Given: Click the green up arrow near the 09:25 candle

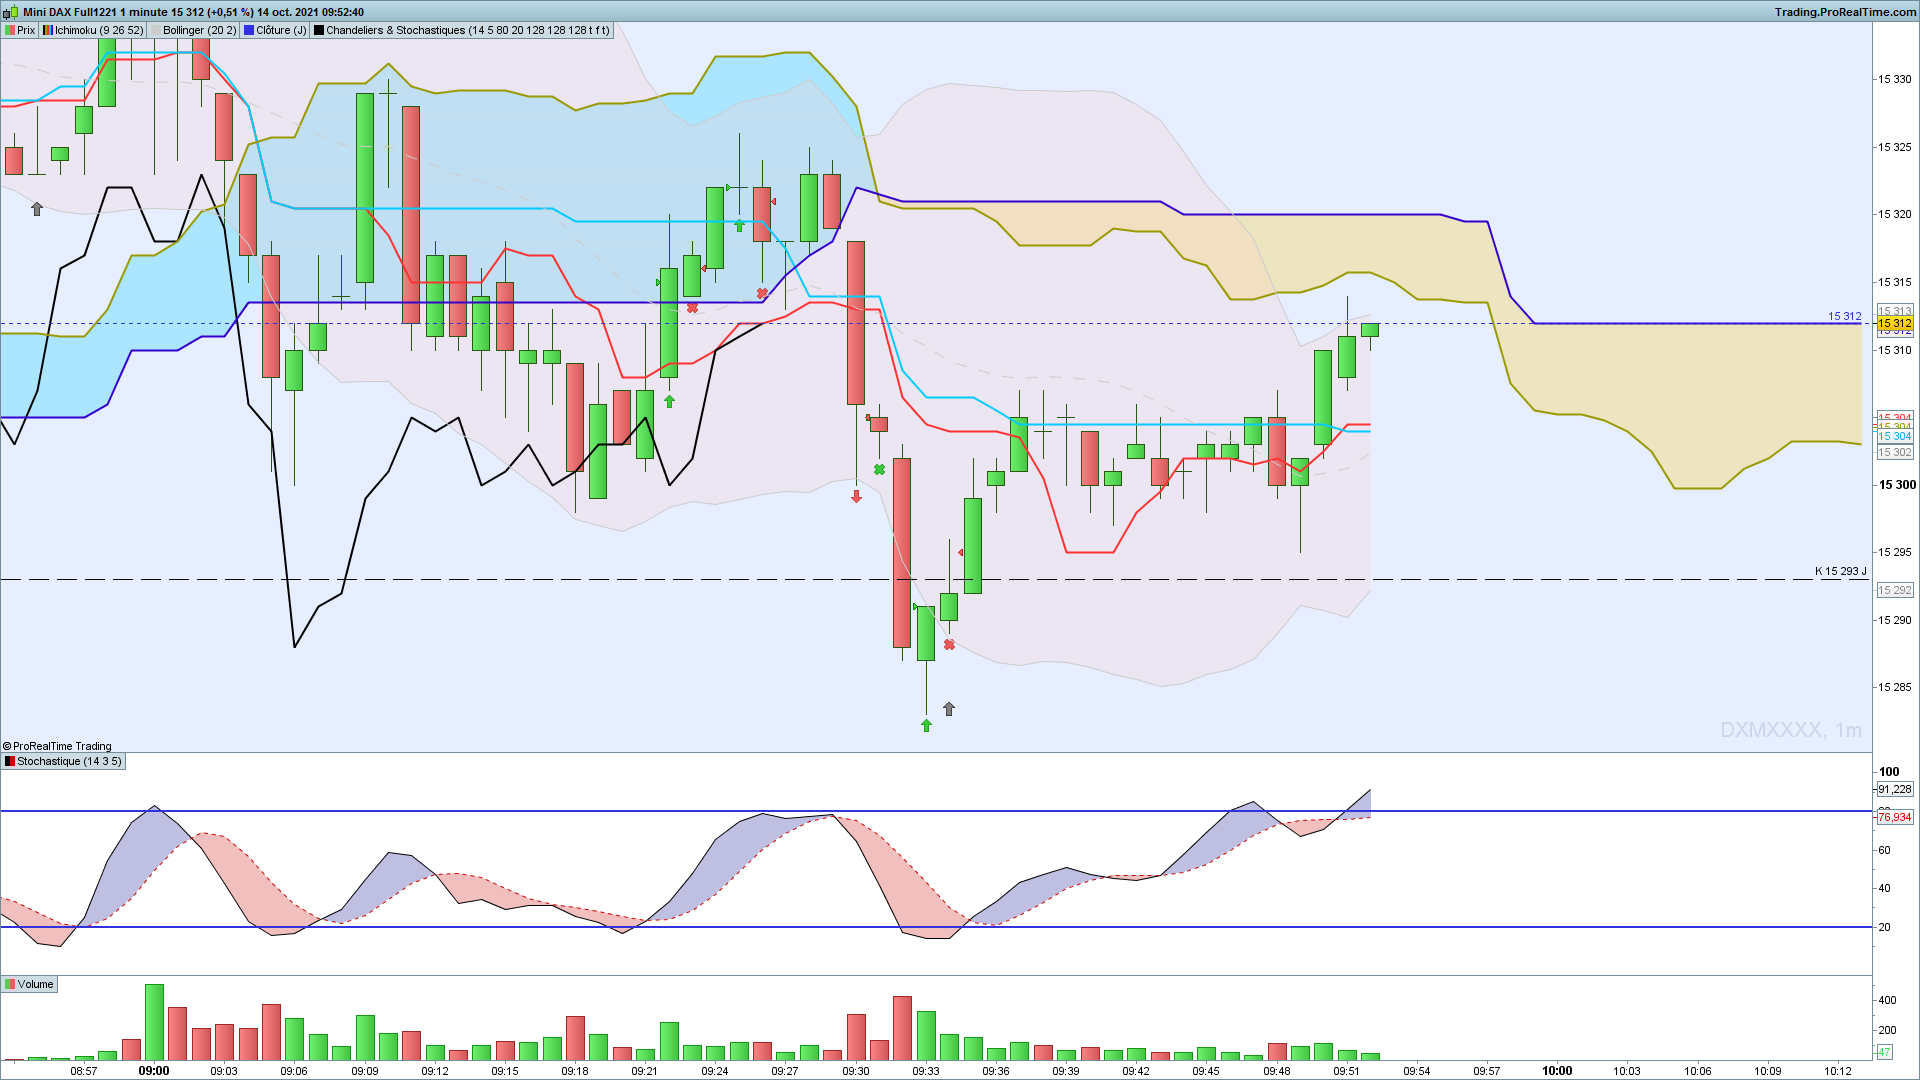Looking at the screenshot, I should 739,226.
